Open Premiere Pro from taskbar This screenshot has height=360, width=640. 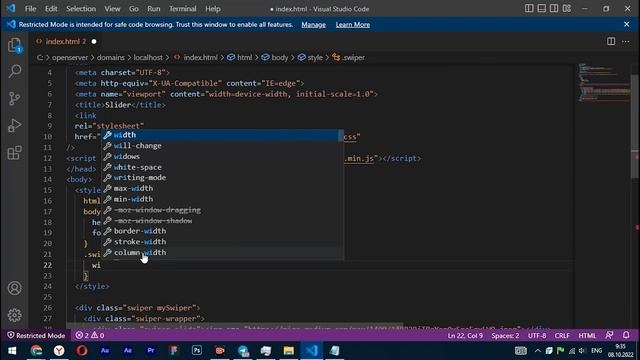151,351
